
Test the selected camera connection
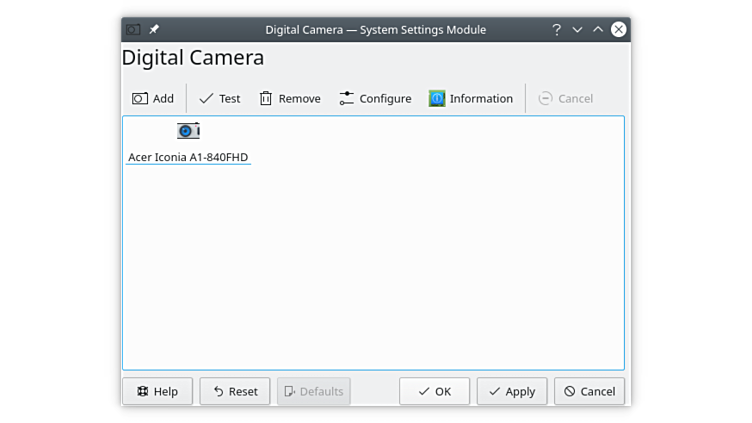[219, 98]
